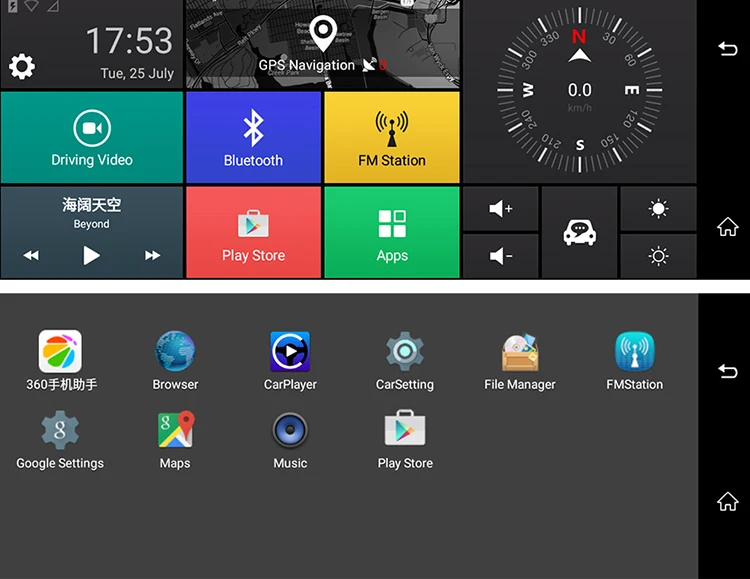Open the green Apps tile
The image size is (750, 579).
tap(391, 232)
